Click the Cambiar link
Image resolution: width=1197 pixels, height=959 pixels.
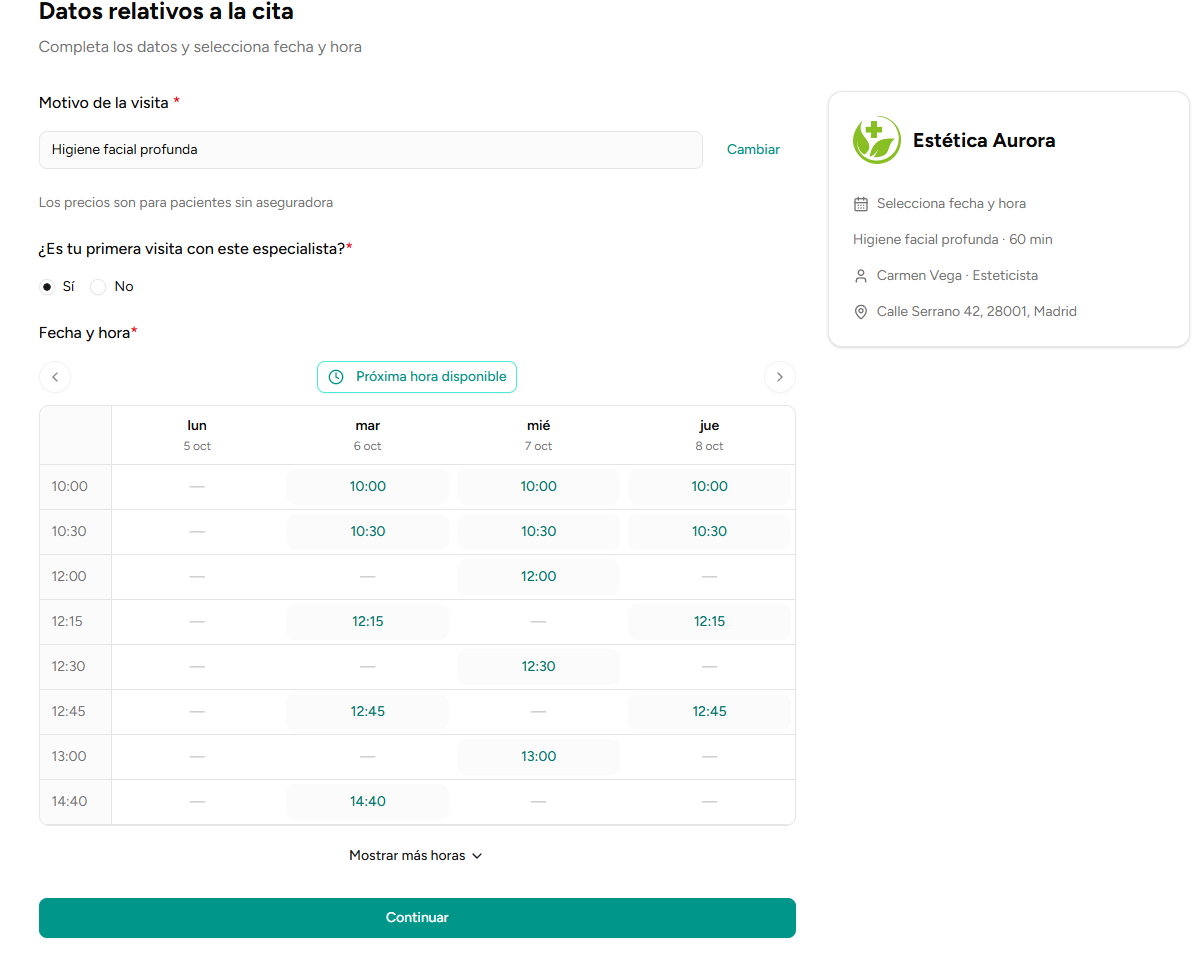(753, 150)
